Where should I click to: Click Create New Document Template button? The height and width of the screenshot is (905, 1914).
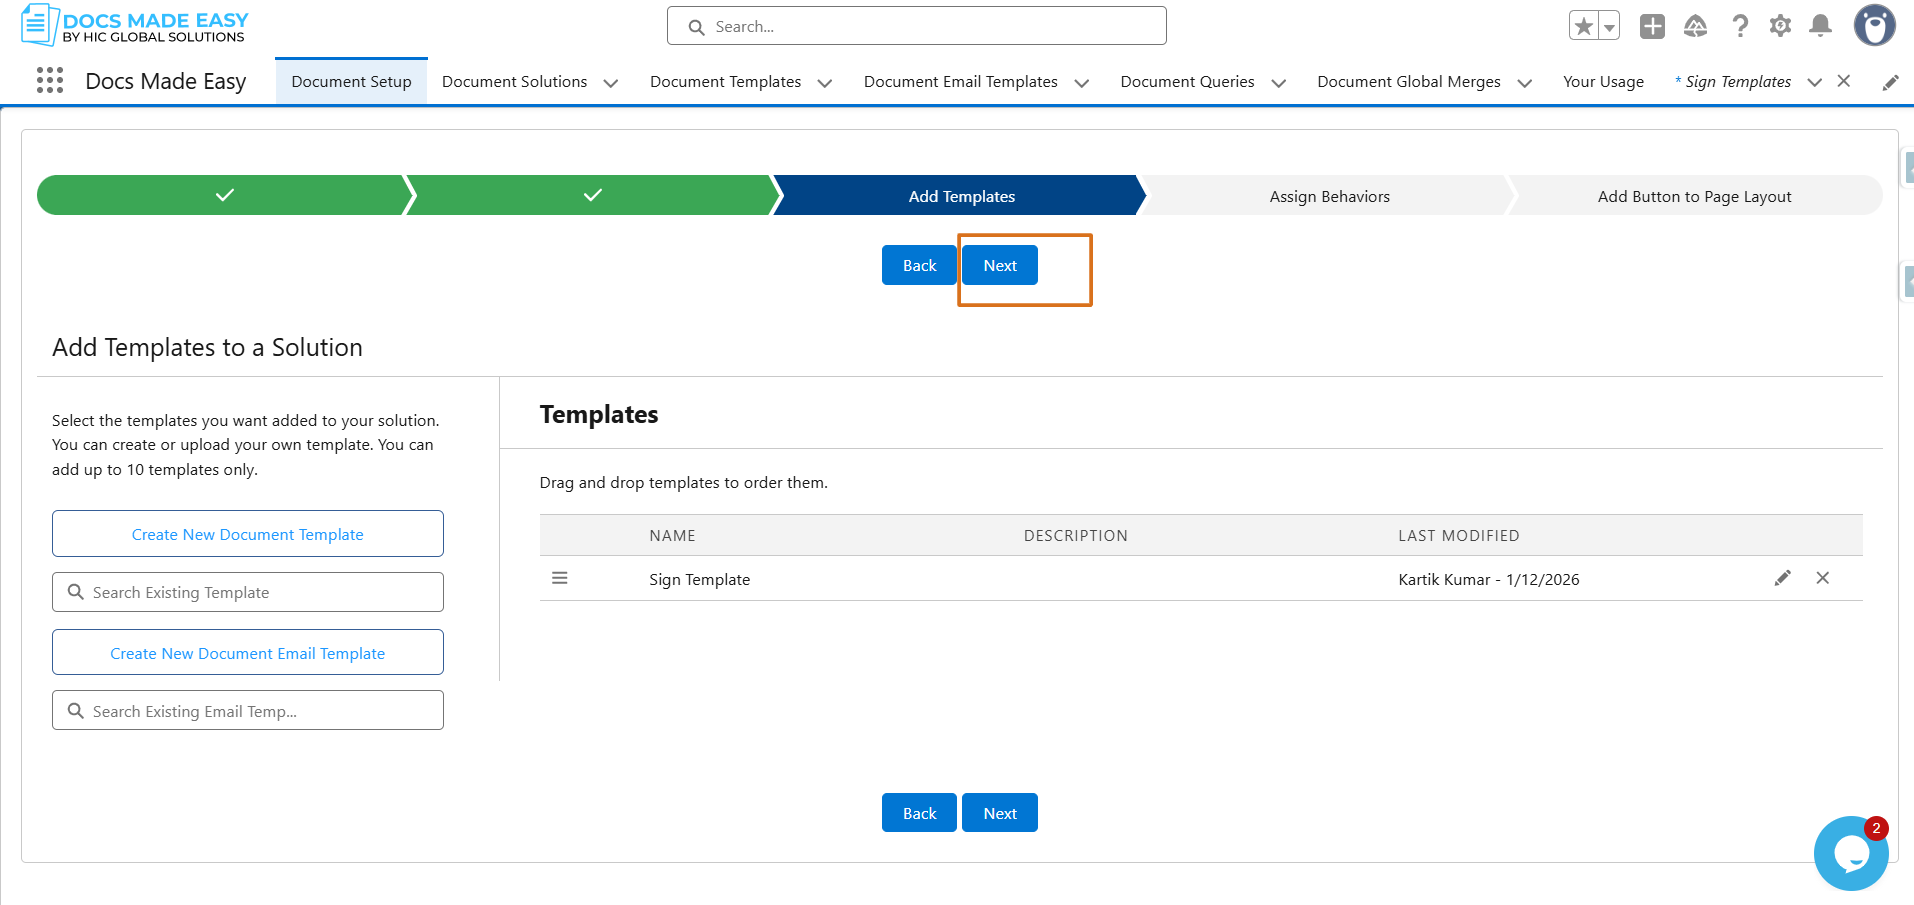(x=248, y=534)
